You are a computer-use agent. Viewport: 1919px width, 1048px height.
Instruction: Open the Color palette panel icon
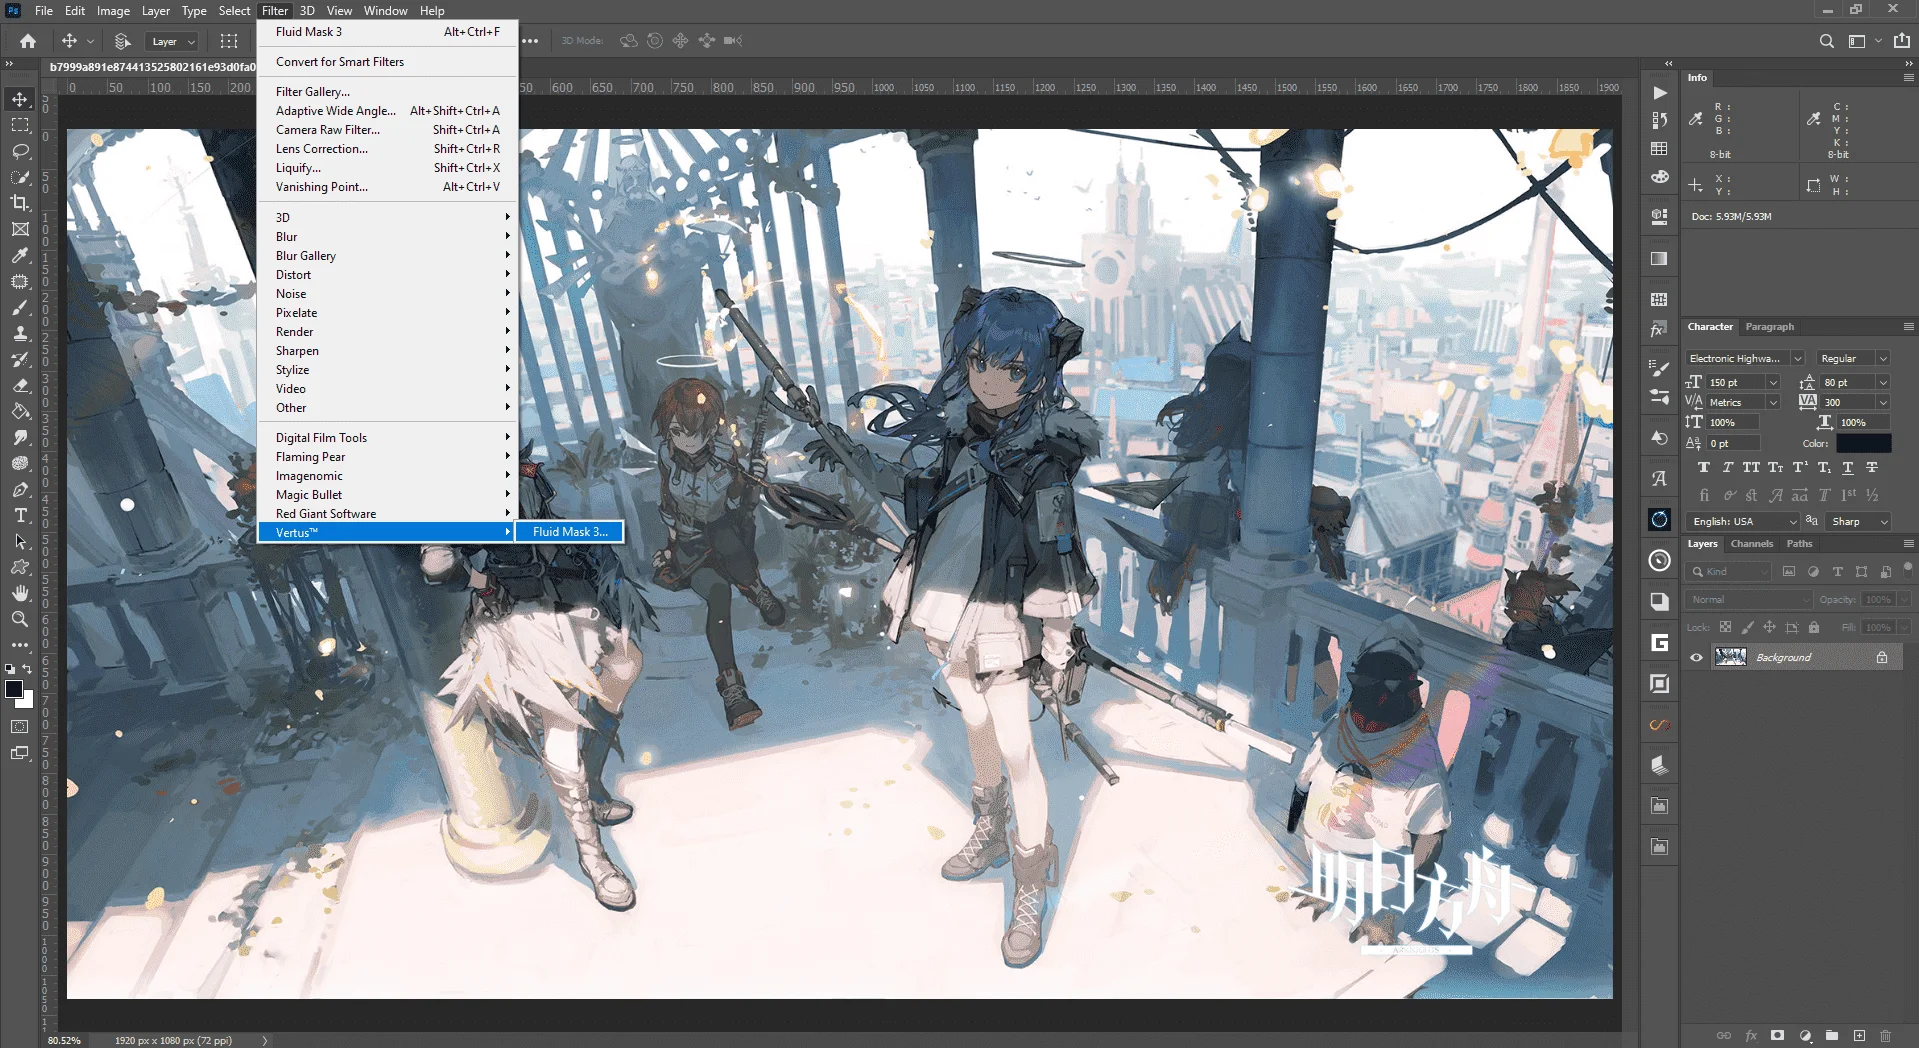1660,177
